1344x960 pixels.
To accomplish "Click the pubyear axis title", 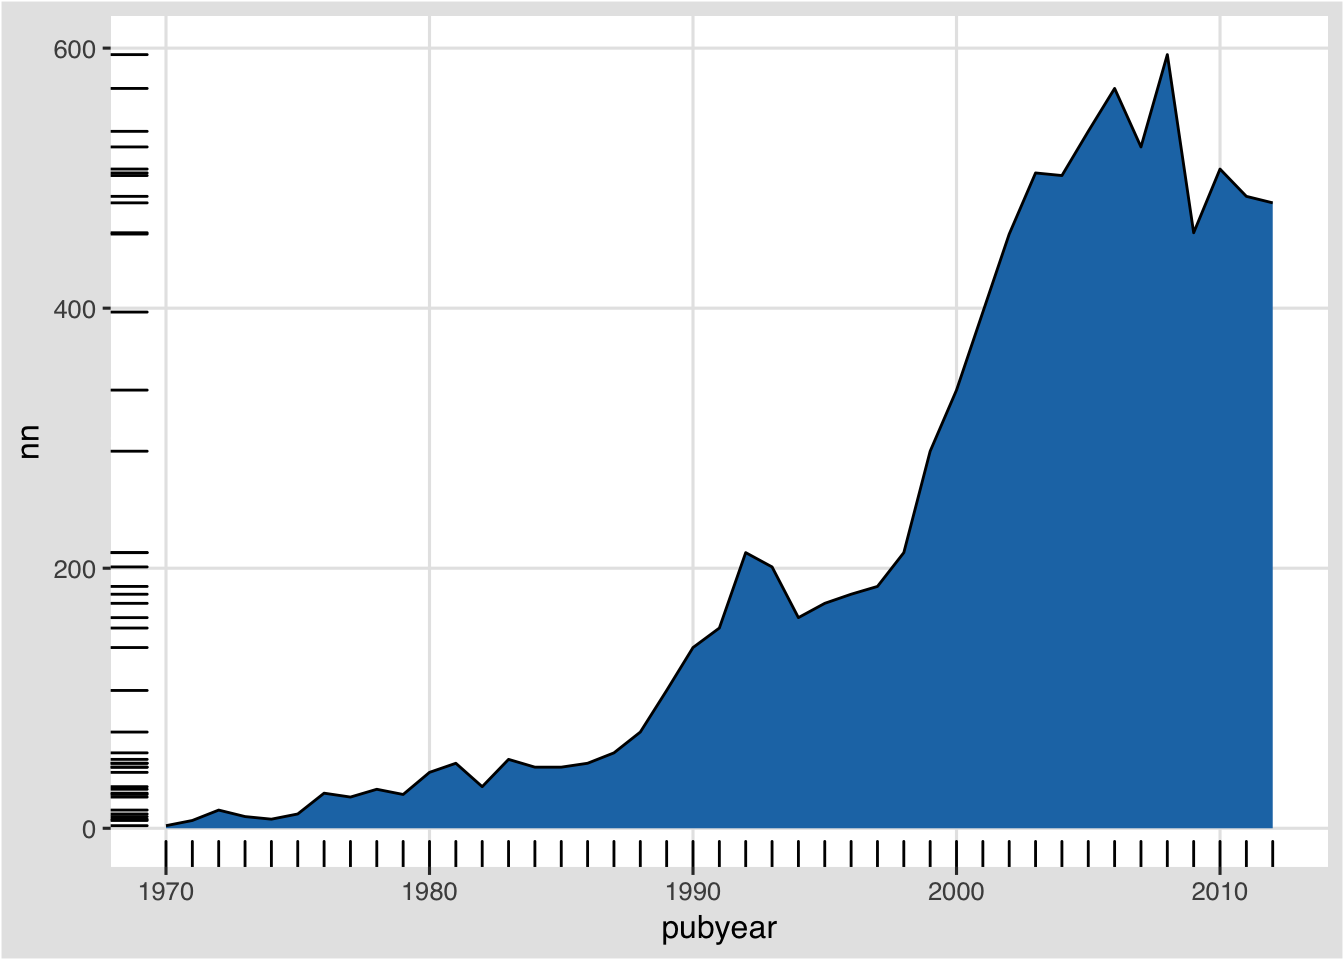I will pyautogui.click(x=719, y=929).
